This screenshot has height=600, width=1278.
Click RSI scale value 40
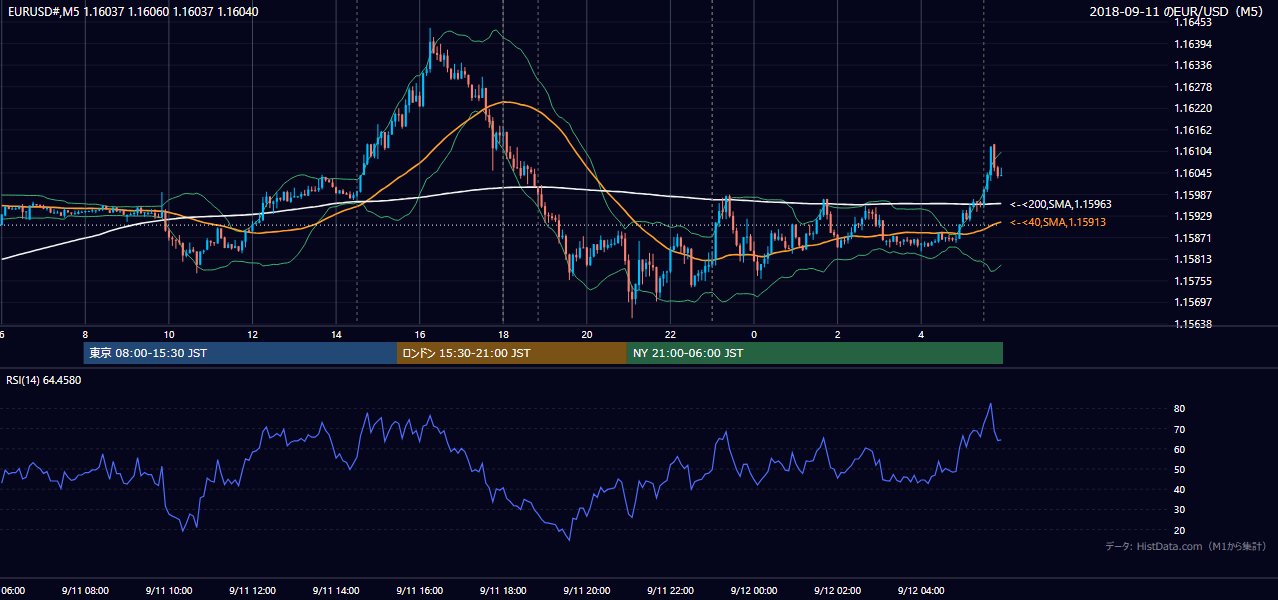(1179, 489)
